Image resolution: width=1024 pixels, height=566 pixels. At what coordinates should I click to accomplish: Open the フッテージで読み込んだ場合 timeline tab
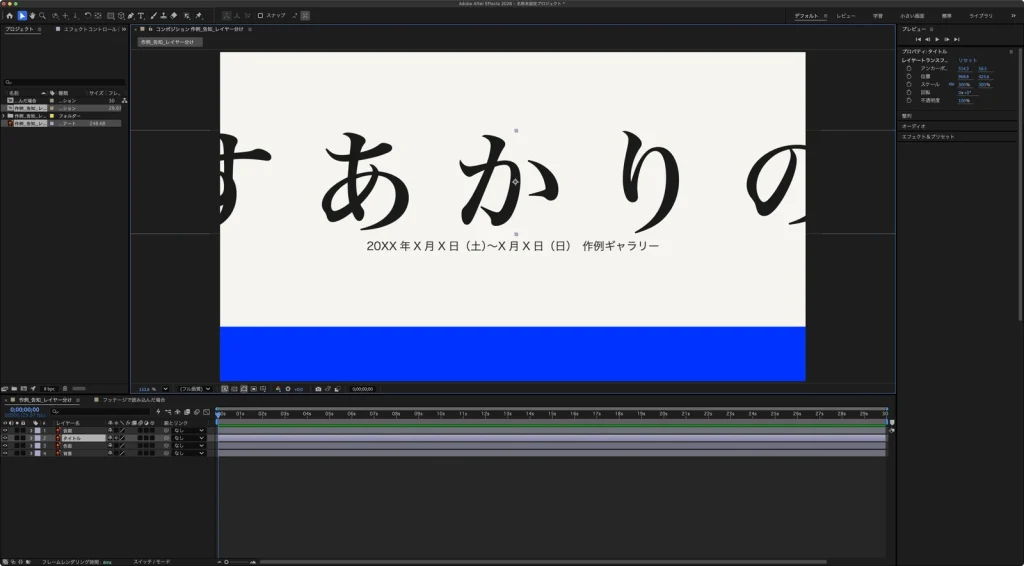point(134,400)
